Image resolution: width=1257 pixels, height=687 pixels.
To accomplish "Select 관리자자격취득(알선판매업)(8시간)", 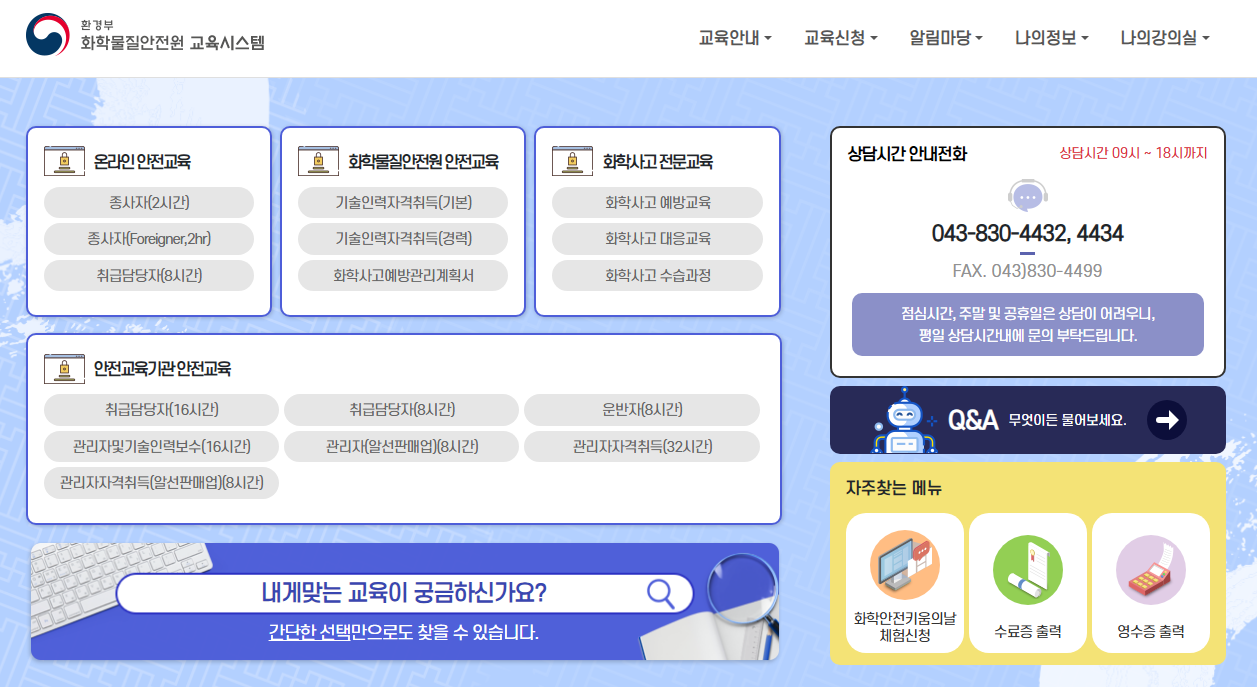I will click(161, 483).
